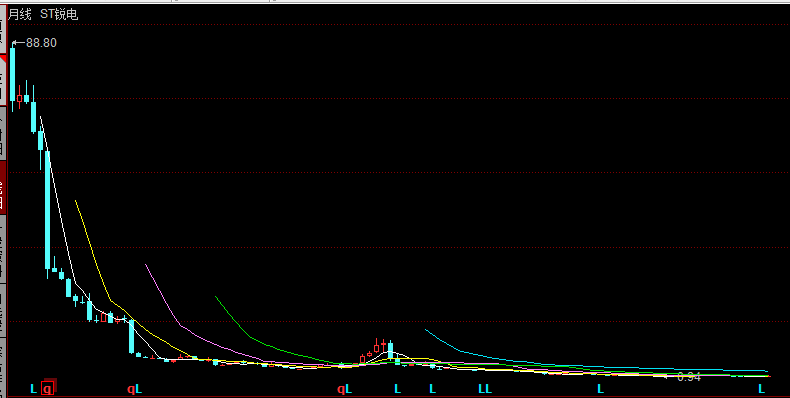Viewport: 790px width, 398px height.
Task: Click the 88.80 high price annotation
Action: pos(41,43)
